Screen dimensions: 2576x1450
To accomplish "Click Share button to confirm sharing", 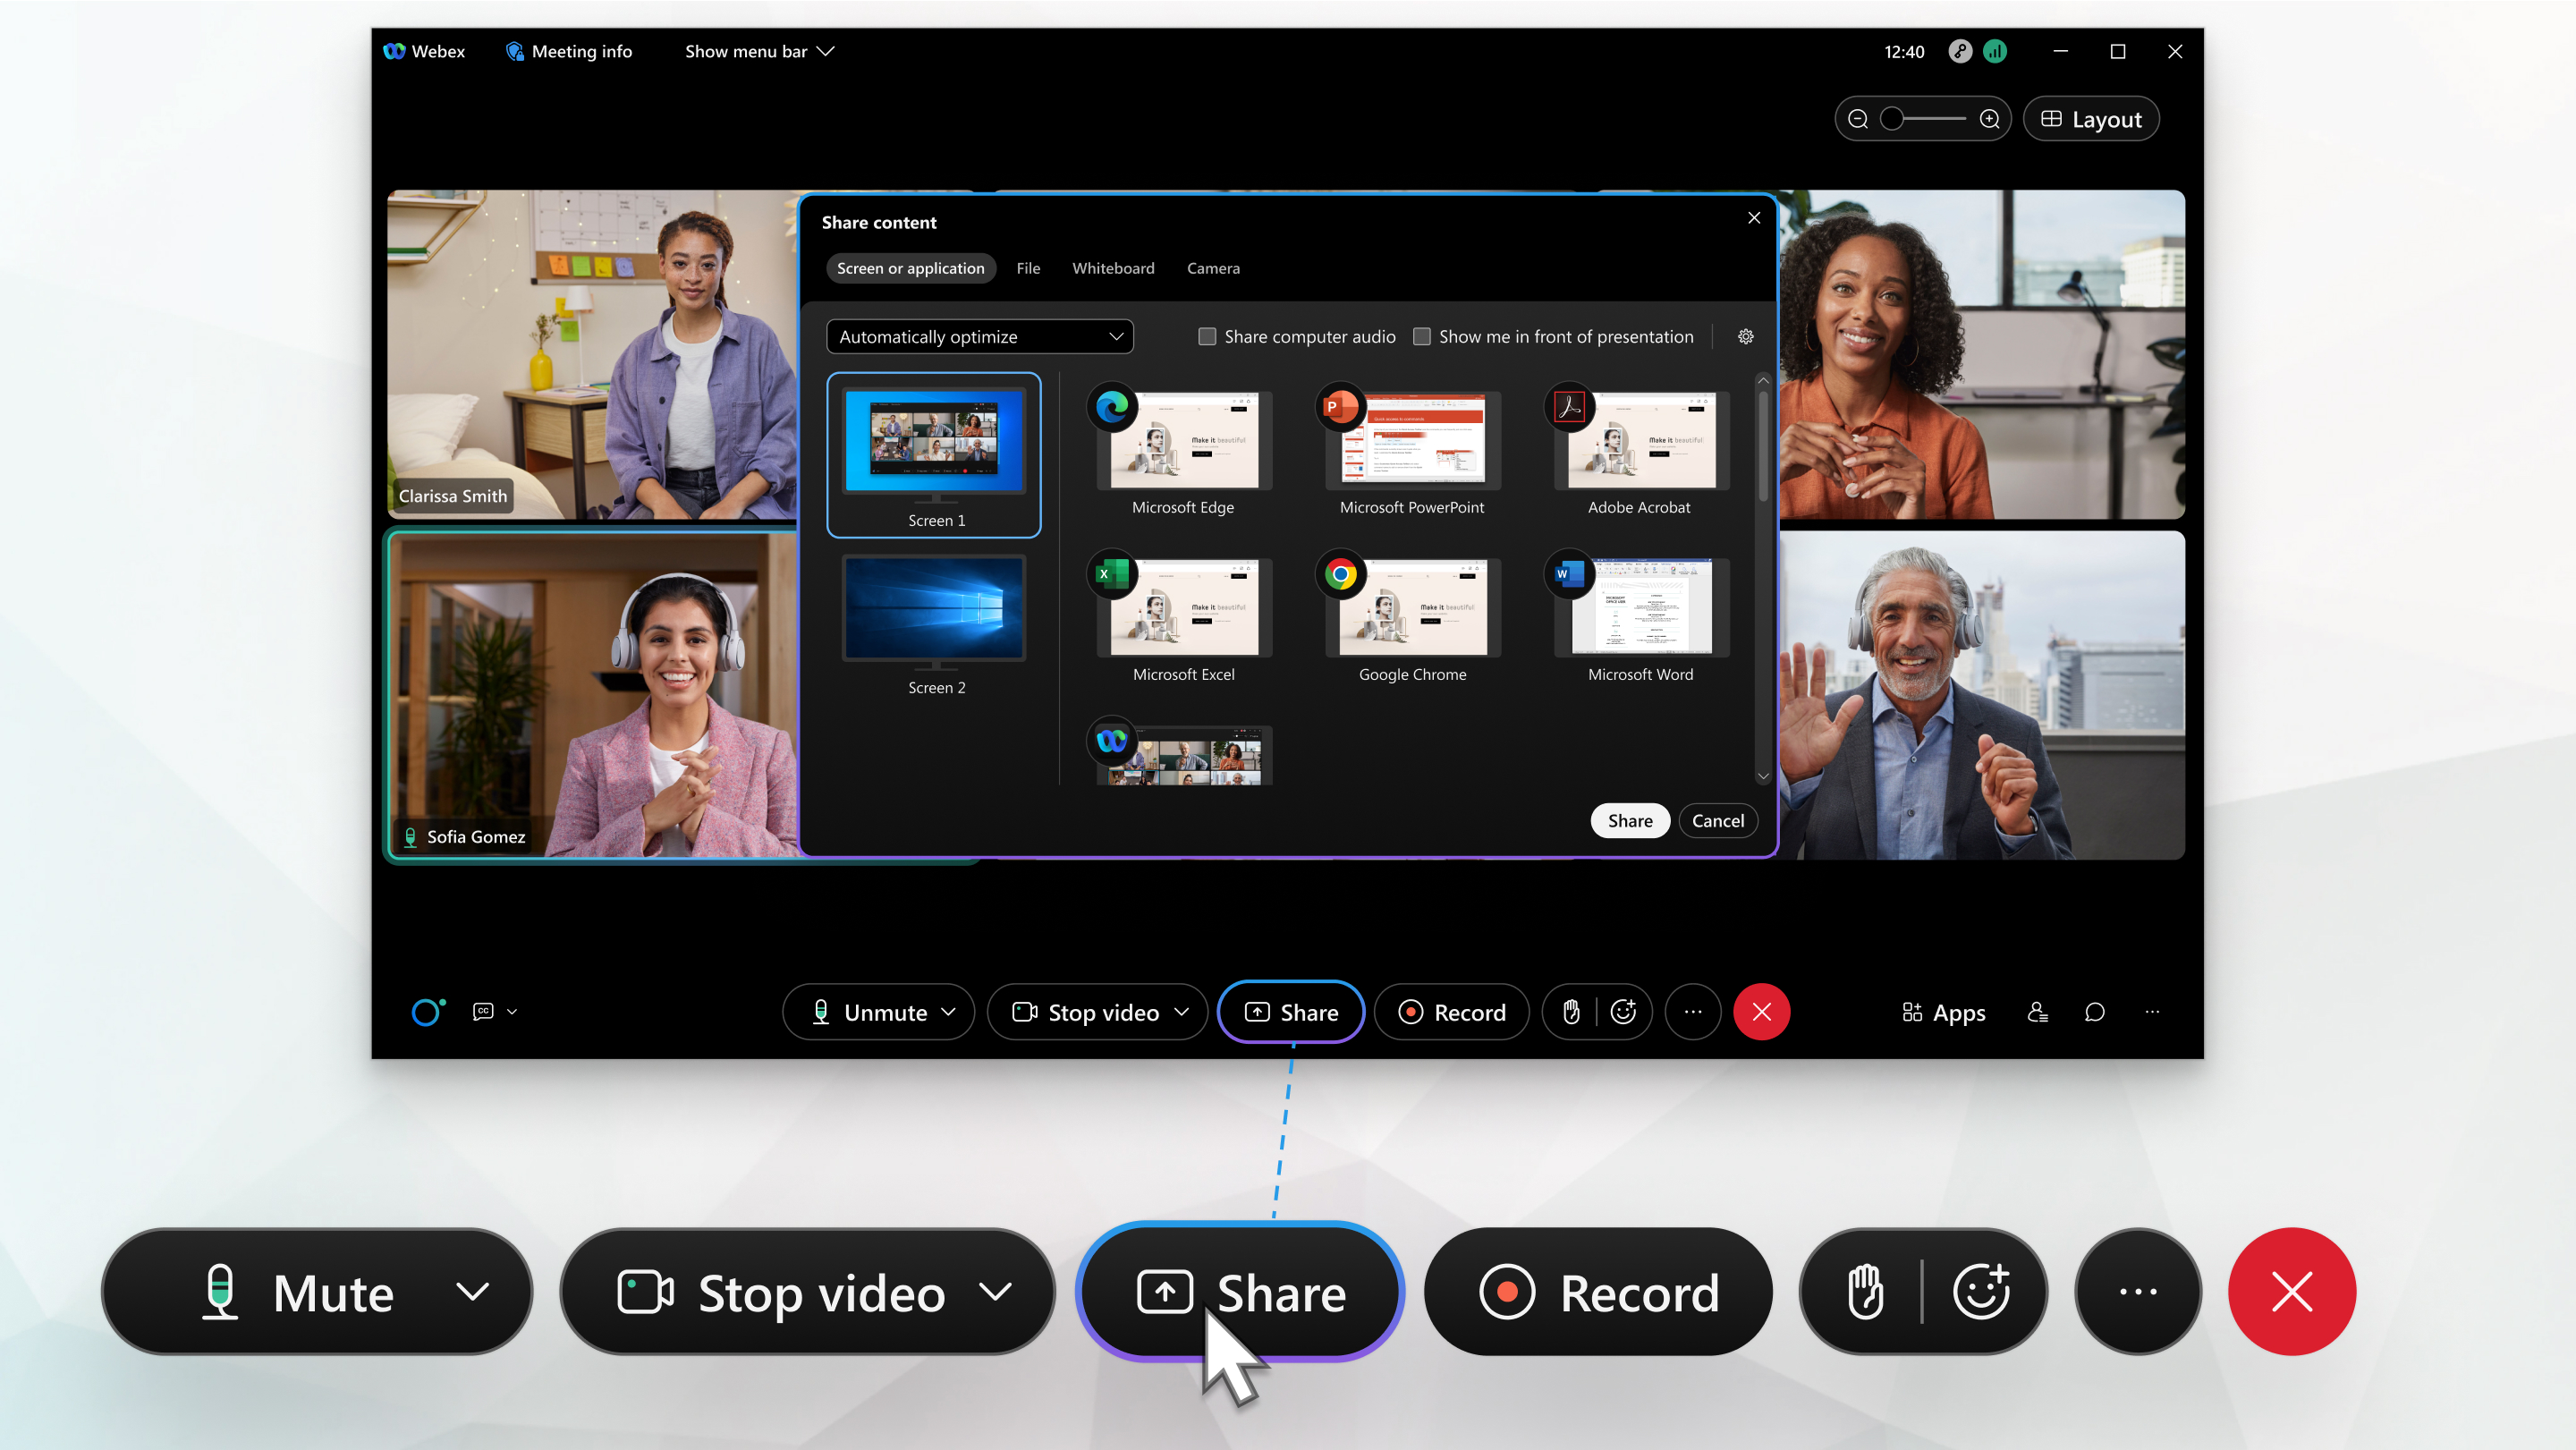I will click(x=1630, y=818).
